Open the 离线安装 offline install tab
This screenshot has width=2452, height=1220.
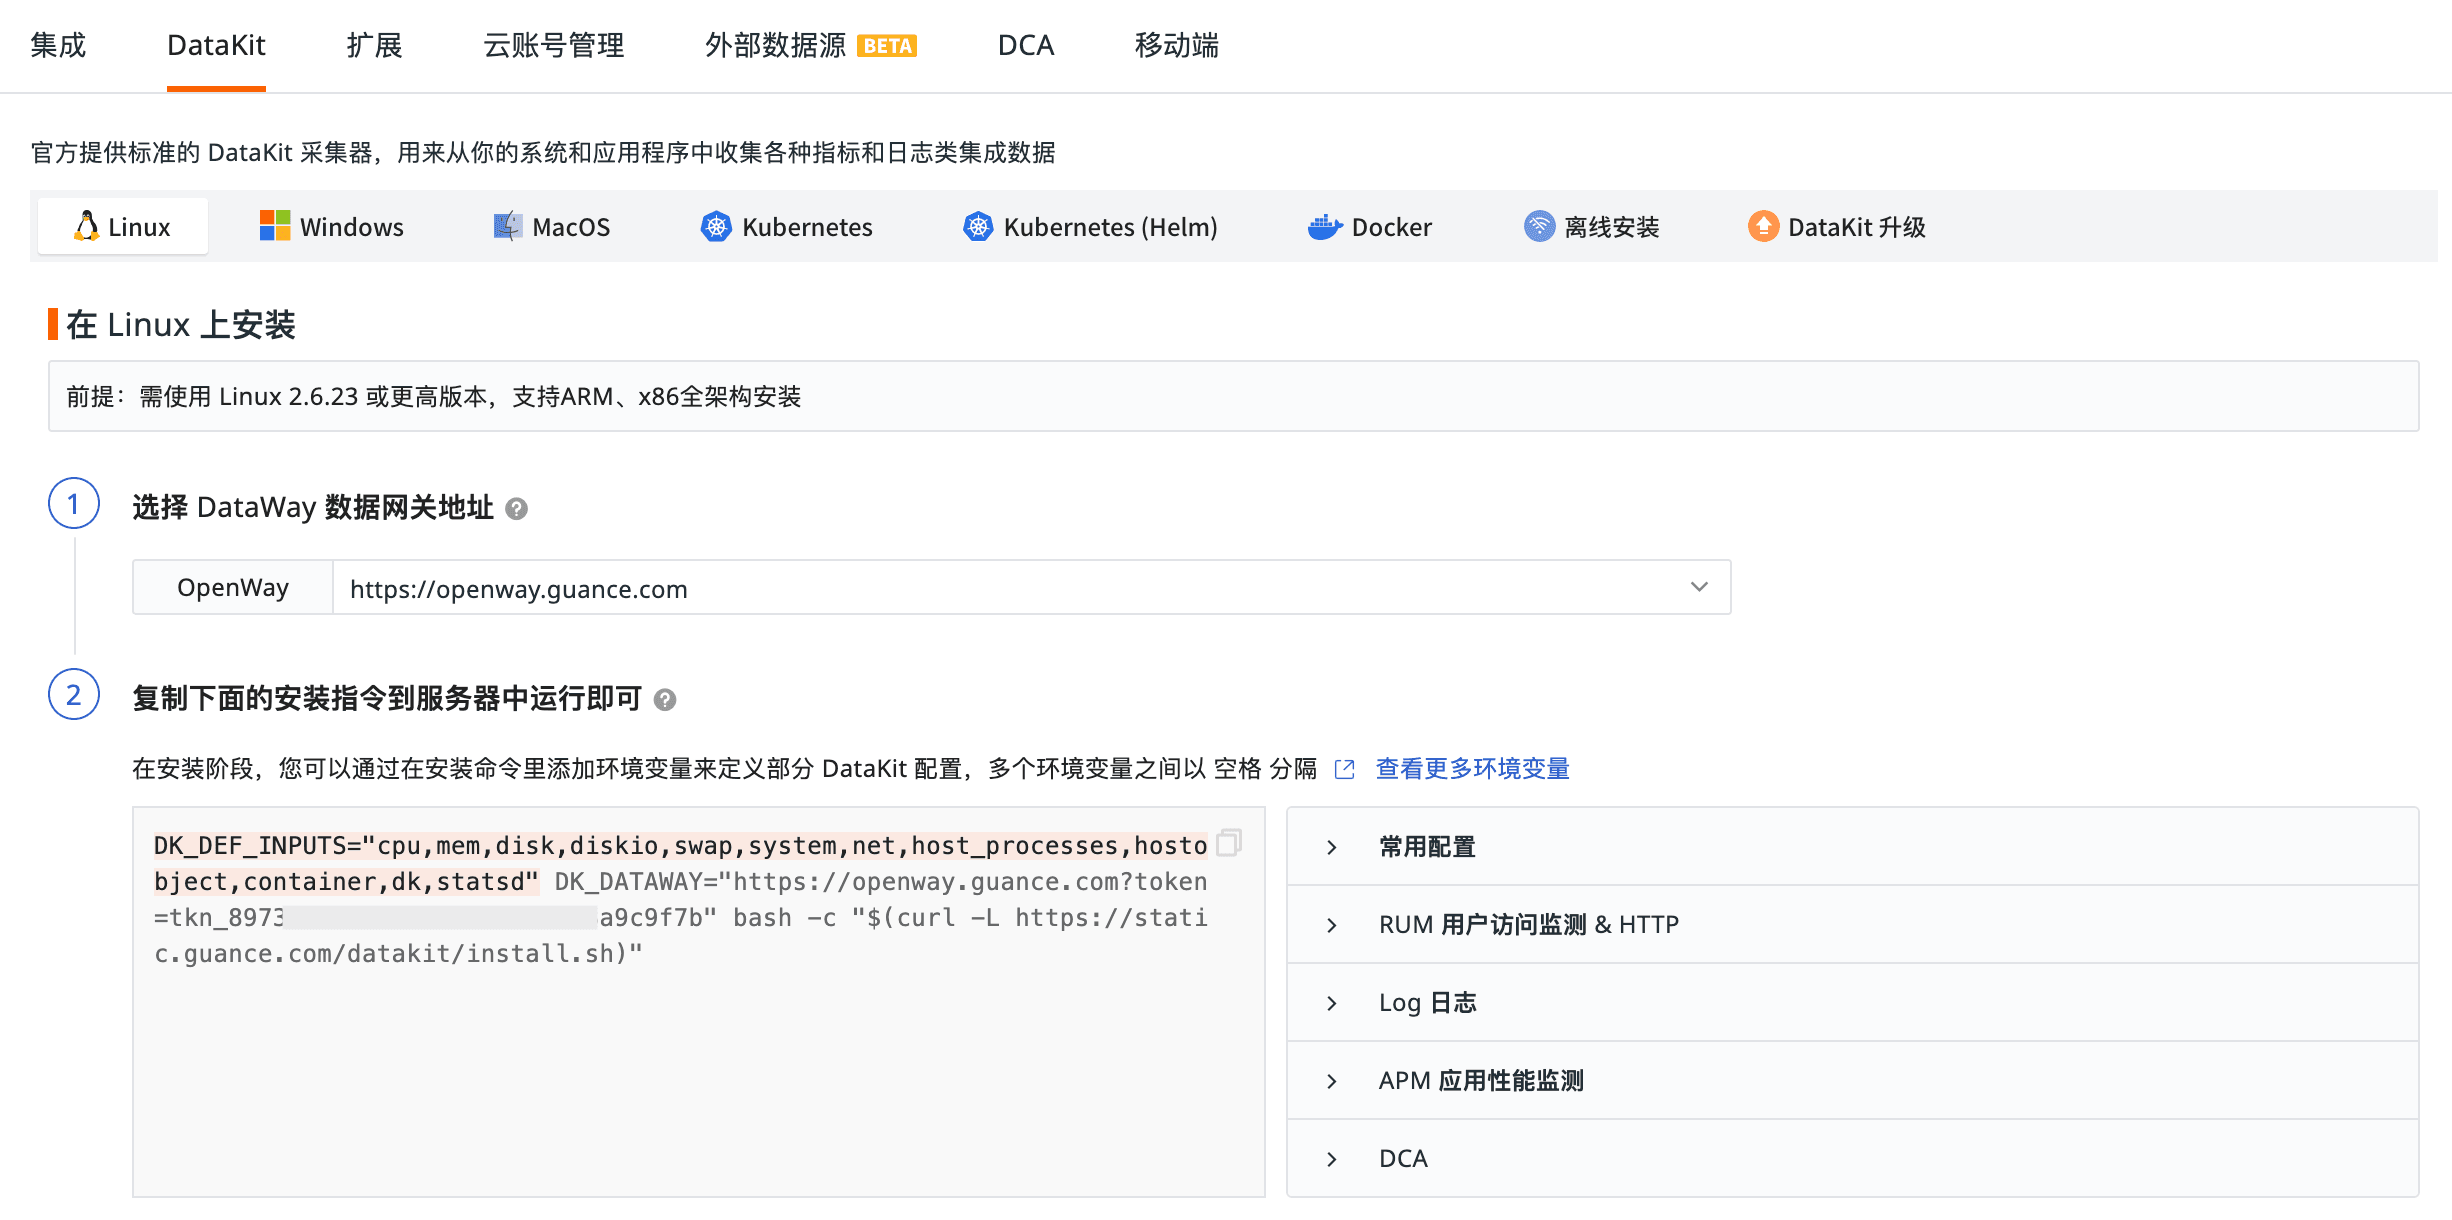point(1591,227)
